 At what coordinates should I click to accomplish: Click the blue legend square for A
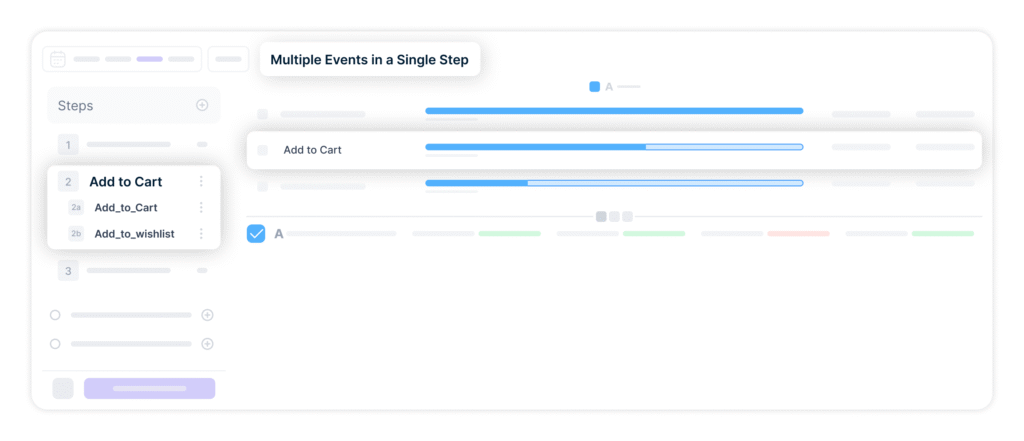(x=594, y=87)
